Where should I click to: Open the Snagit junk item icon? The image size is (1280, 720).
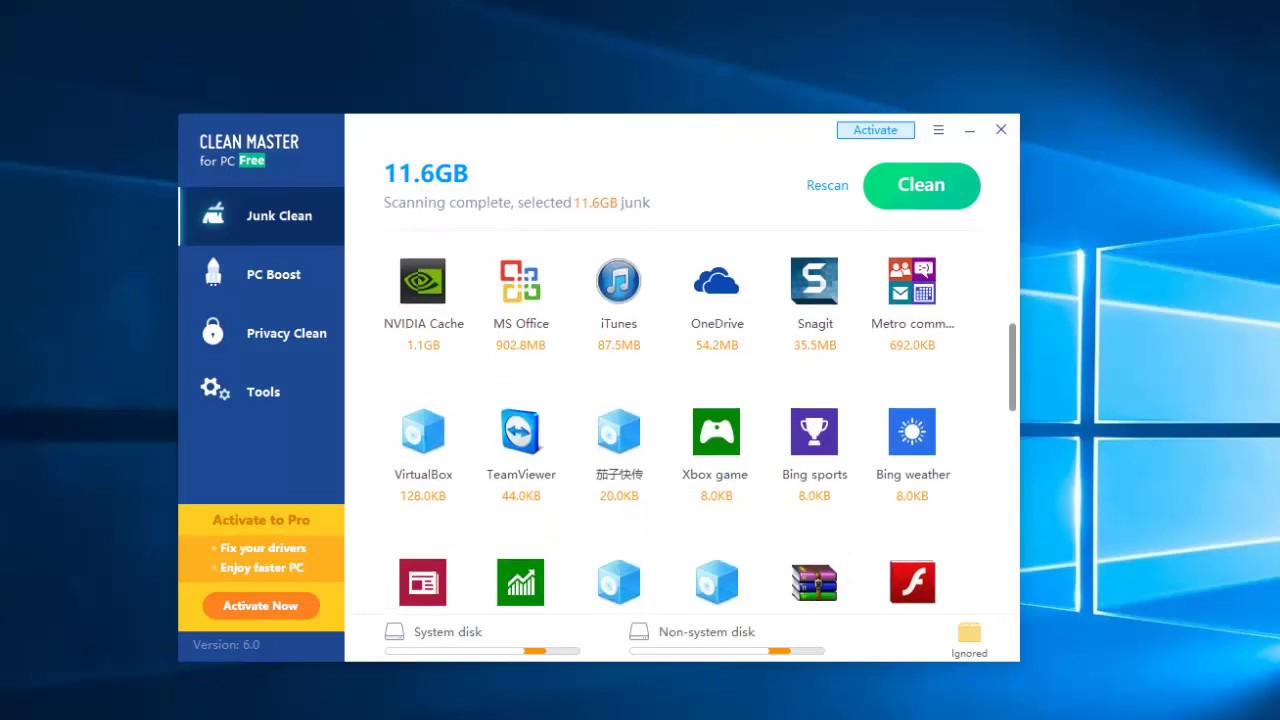[x=814, y=281]
